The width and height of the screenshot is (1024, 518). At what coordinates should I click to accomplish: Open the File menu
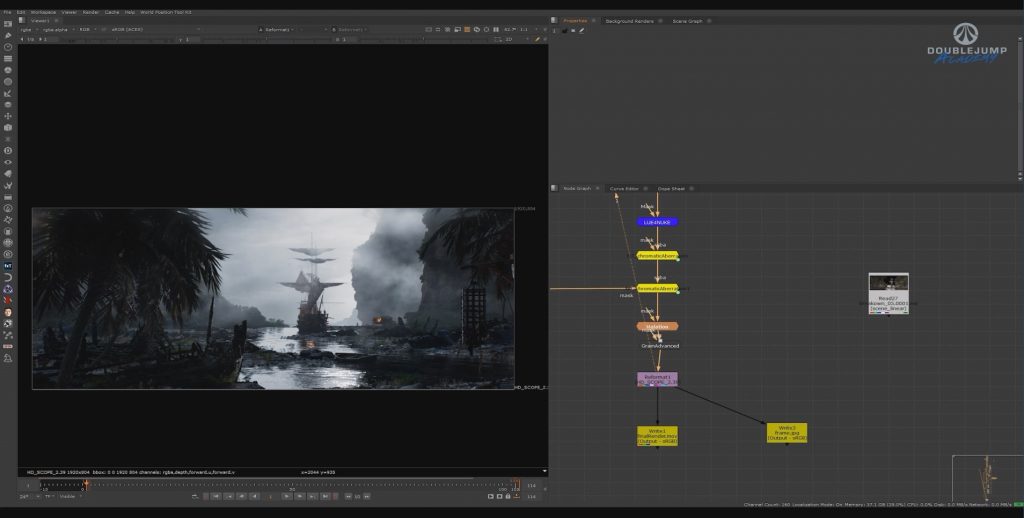pos(7,12)
